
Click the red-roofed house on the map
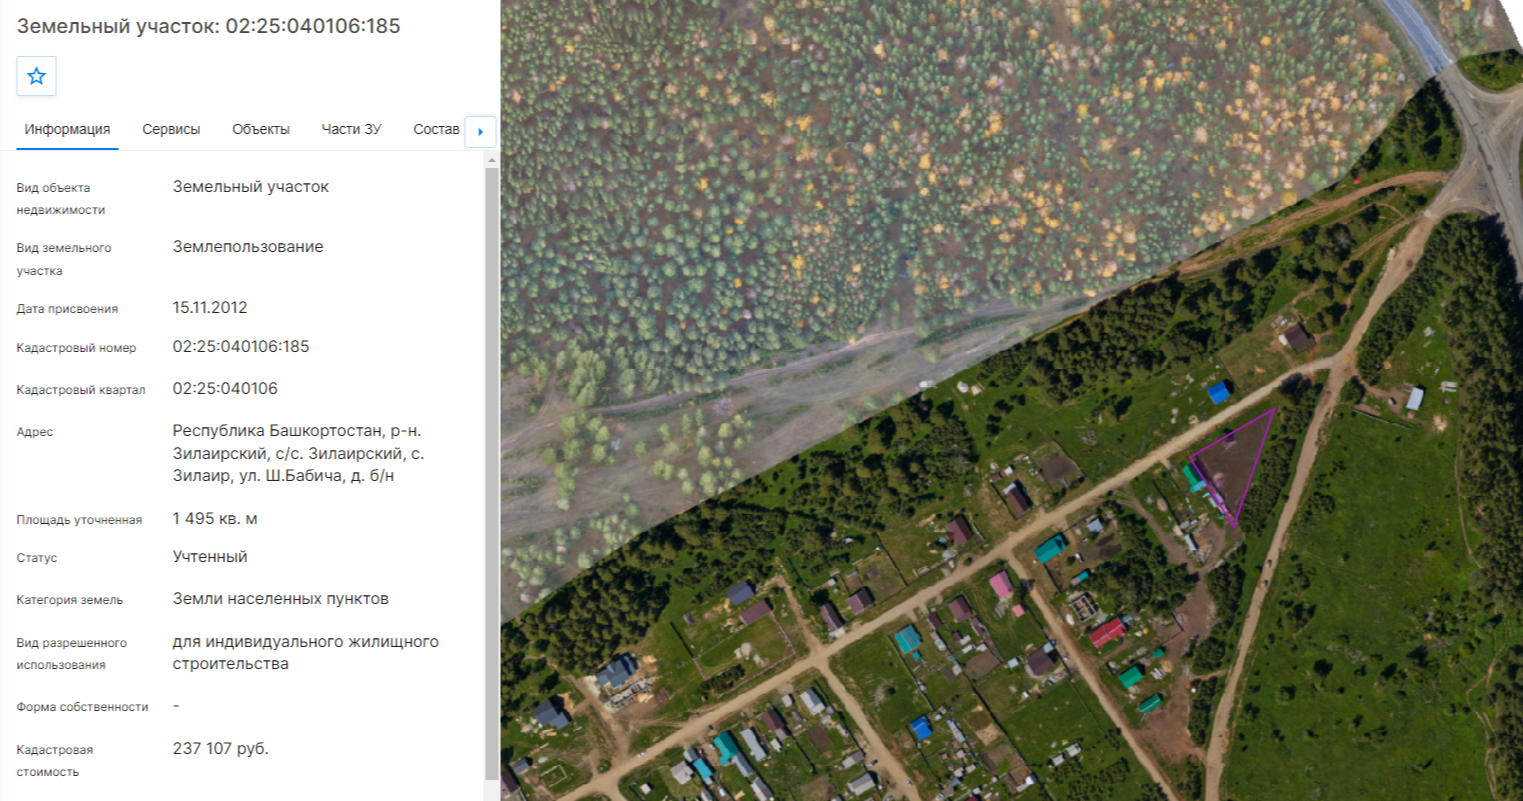[1107, 632]
